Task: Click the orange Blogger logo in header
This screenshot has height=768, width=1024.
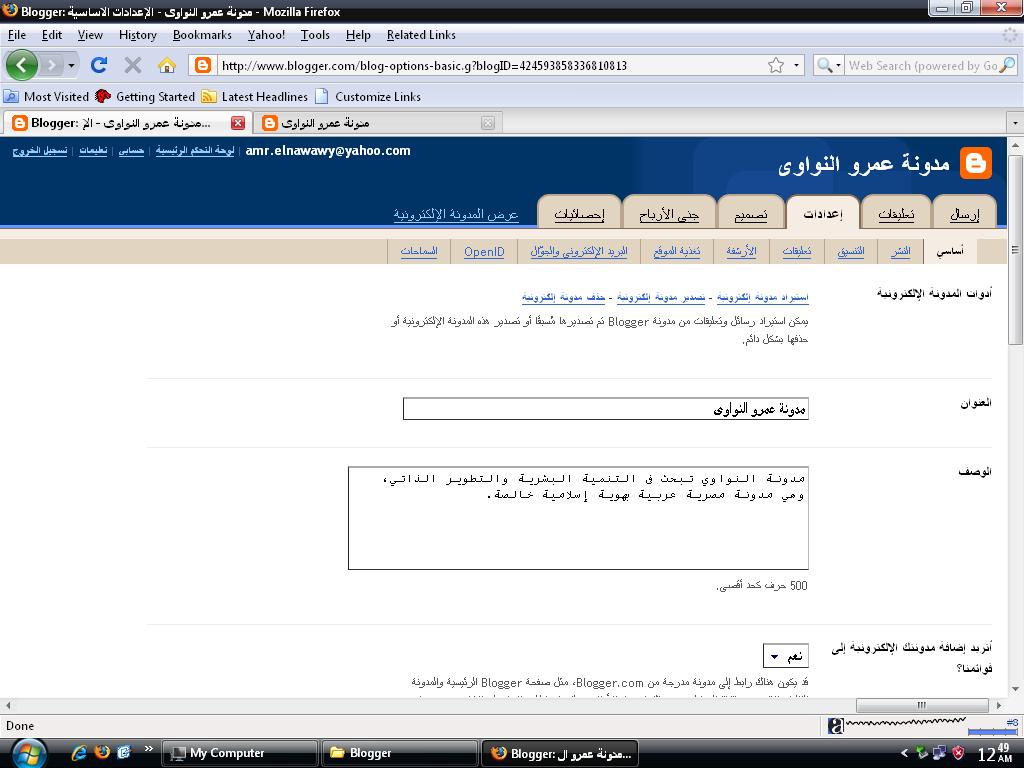Action: coord(976,163)
